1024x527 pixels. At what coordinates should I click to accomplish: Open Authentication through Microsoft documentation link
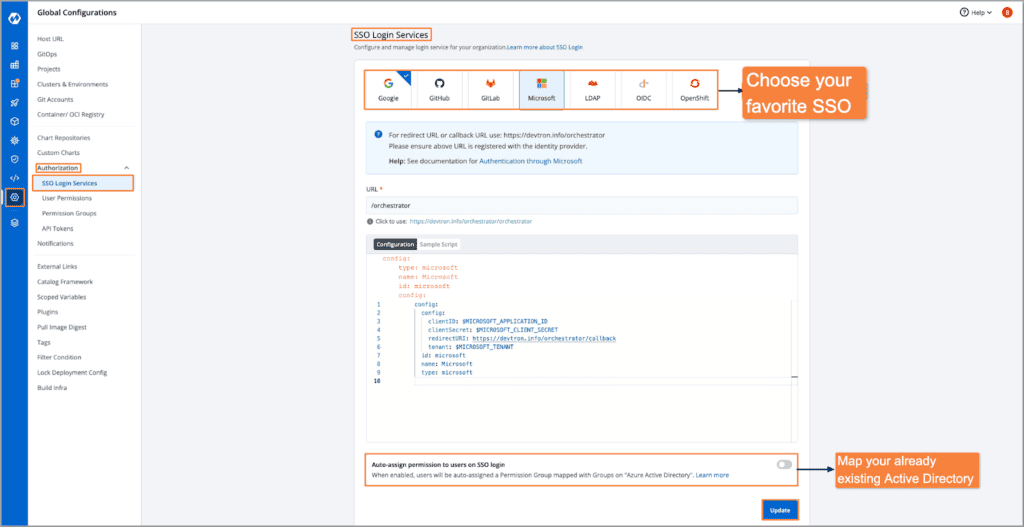530,160
